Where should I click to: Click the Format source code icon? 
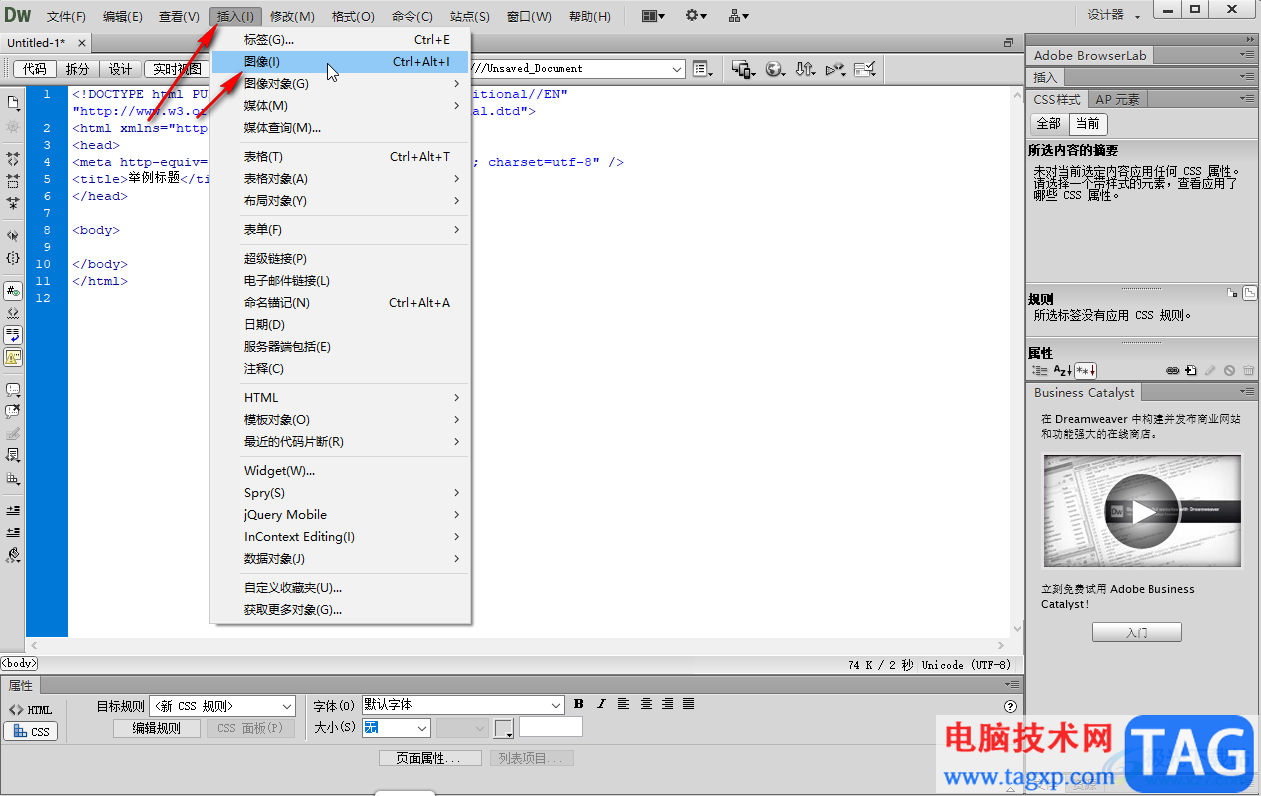pyautogui.click(x=13, y=554)
